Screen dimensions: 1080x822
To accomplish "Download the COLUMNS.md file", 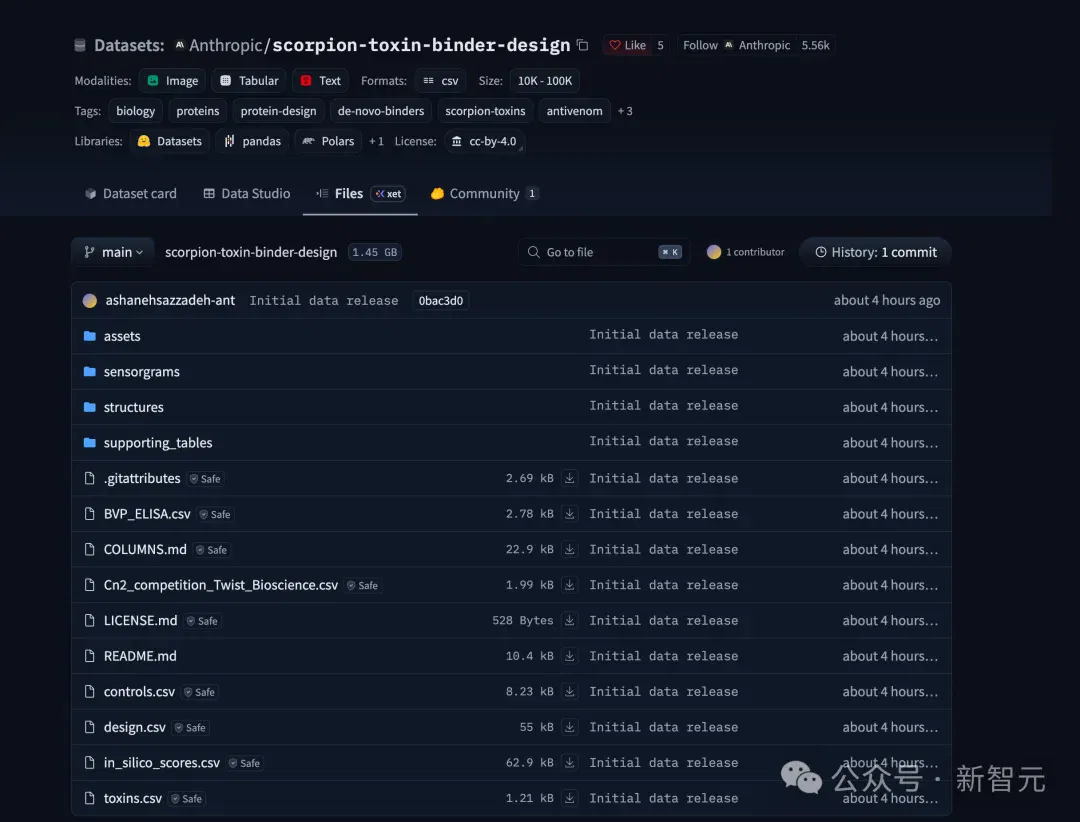I will (x=569, y=549).
